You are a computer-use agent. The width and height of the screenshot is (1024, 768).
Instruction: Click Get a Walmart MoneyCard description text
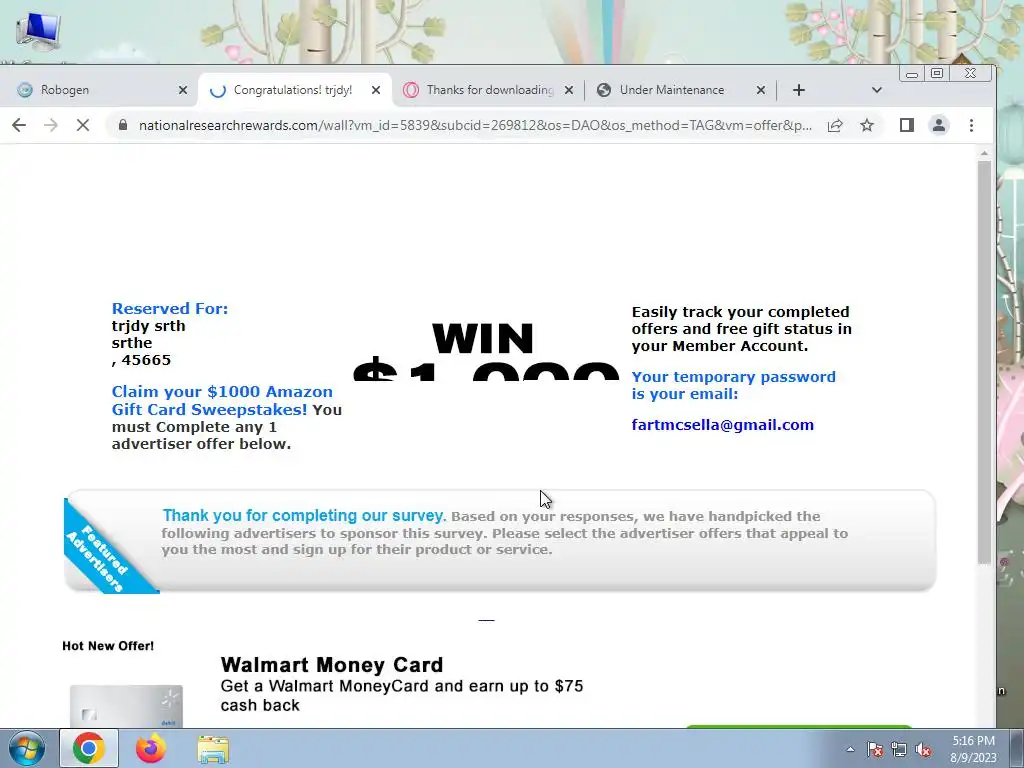coord(402,696)
